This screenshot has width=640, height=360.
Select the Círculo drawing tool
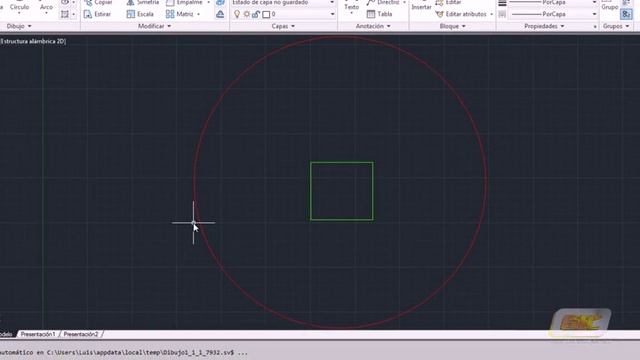19,7
